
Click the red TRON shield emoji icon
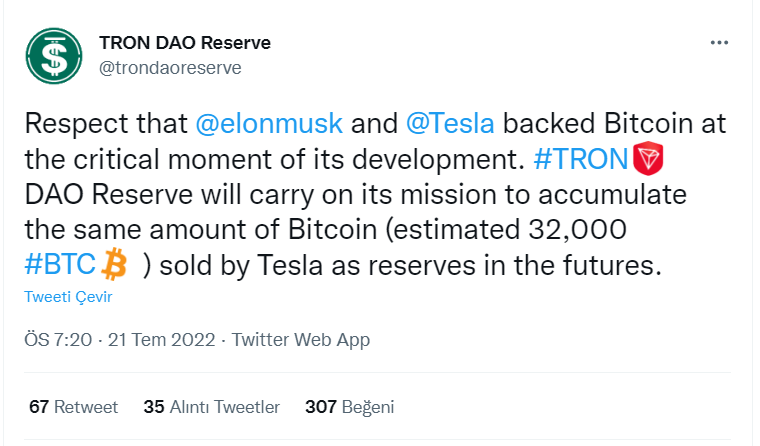pyautogui.click(x=648, y=159)
